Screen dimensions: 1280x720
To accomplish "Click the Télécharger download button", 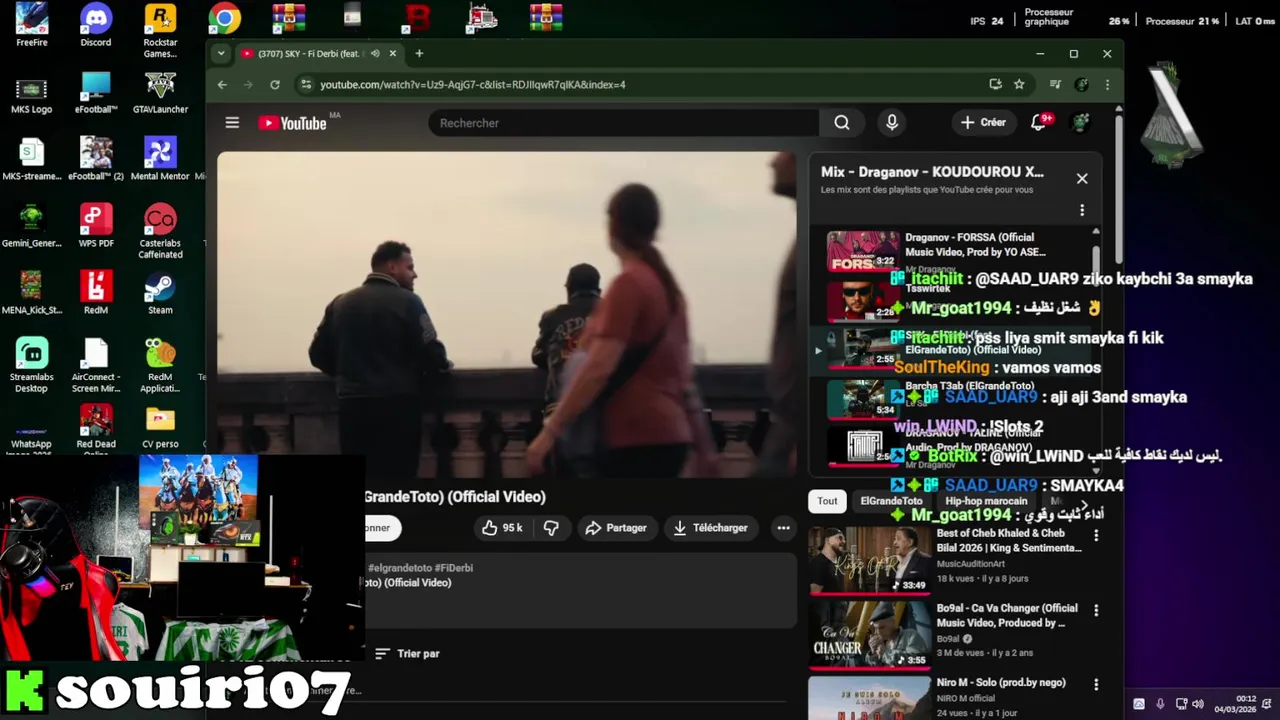I will pos(711,528).
